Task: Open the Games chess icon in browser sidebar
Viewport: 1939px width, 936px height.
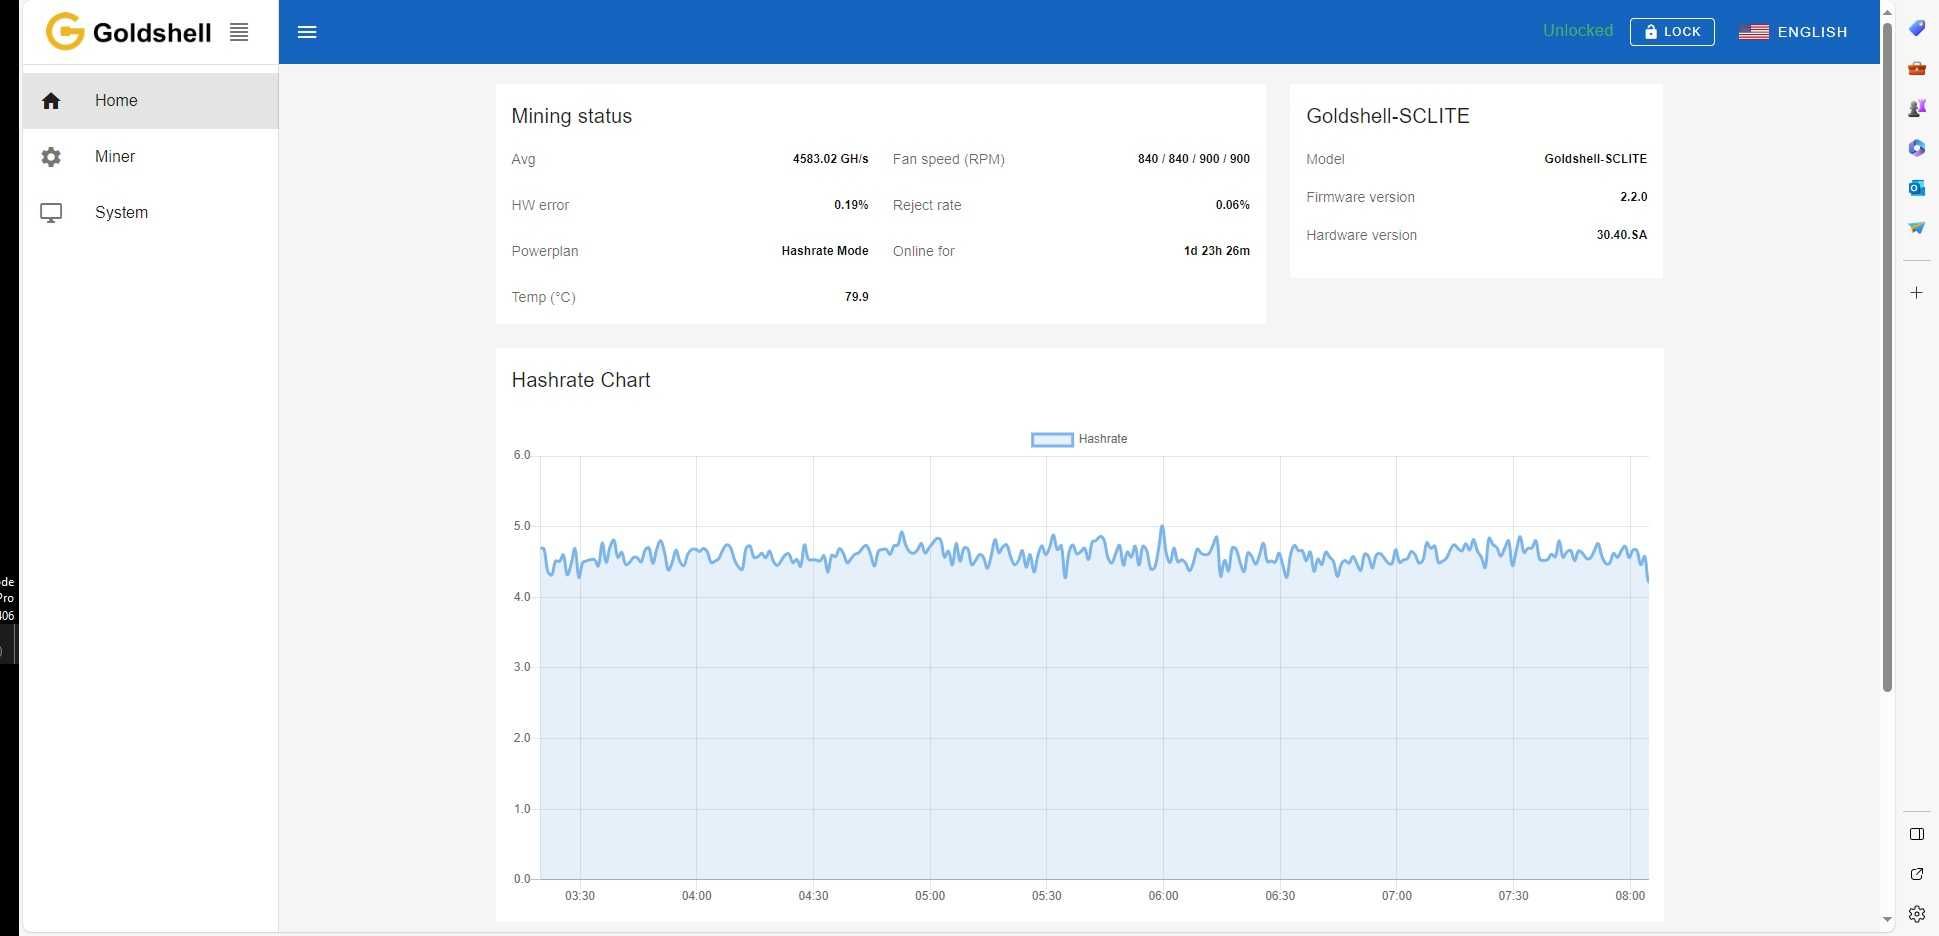Action: pos(1916,108)
